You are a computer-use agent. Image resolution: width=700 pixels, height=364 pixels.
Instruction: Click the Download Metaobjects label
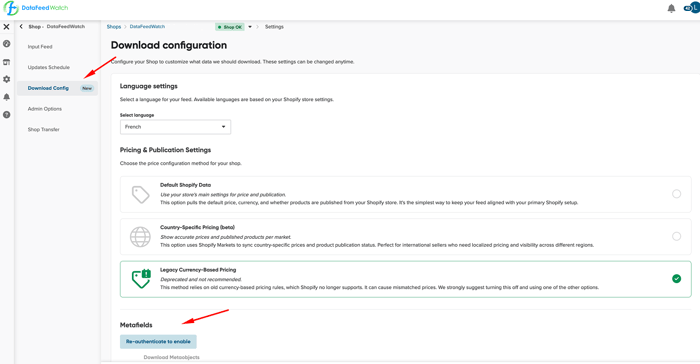pos(171,357)
